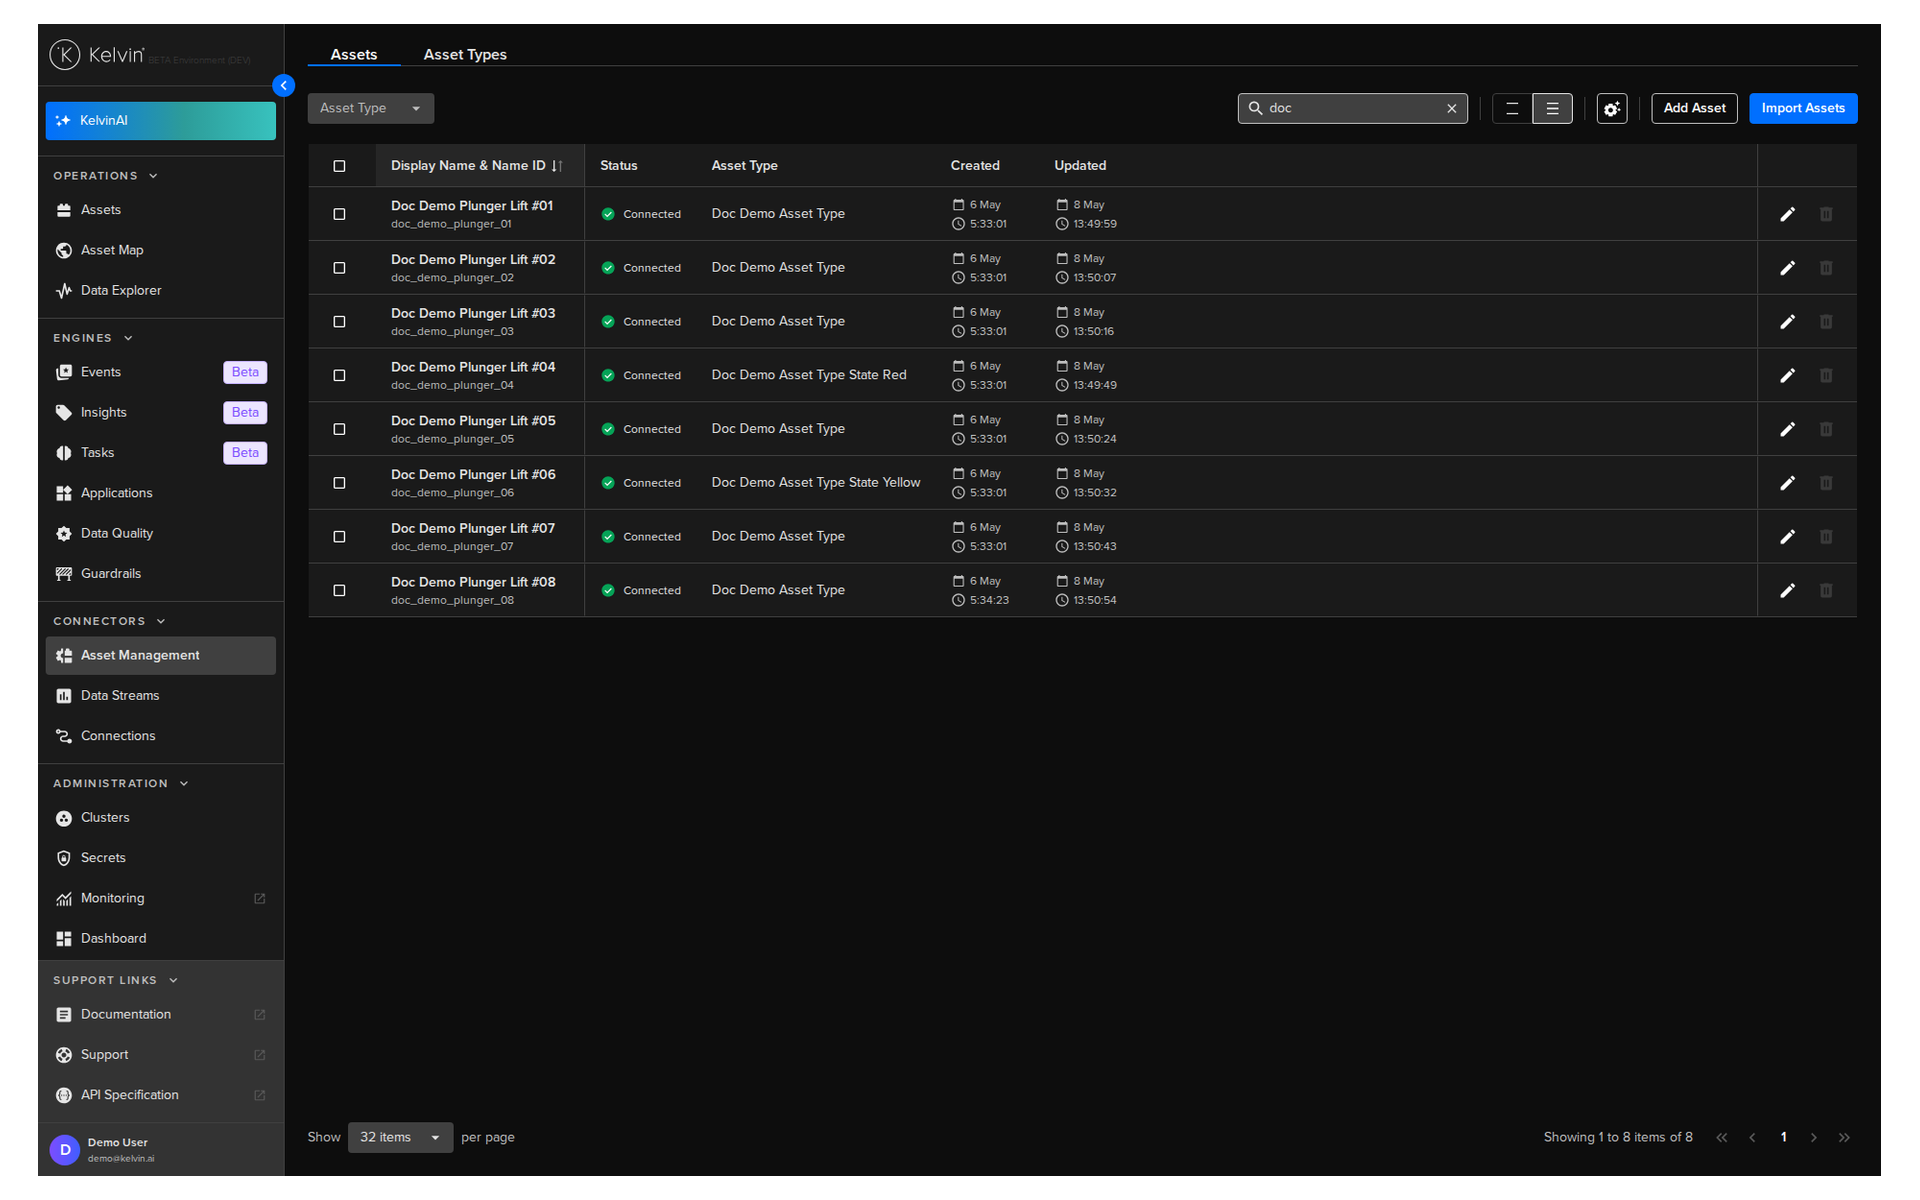Viewport: 1920px width, 1200px height.
Task: Switch to the Asset Types tab
Action: tap(465, 55)
